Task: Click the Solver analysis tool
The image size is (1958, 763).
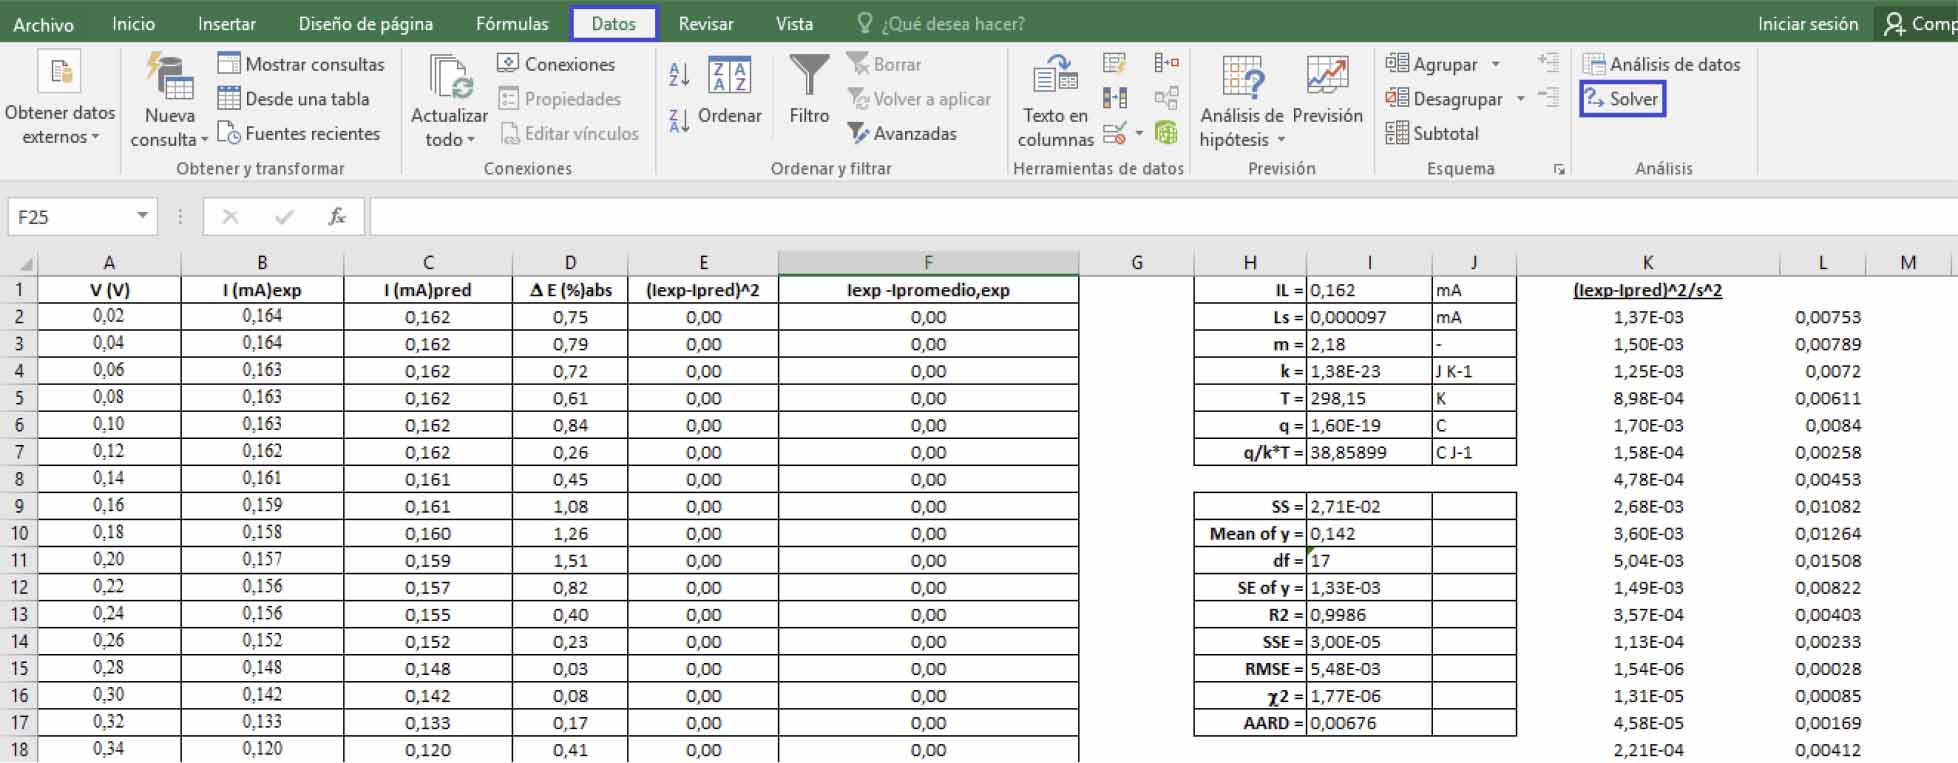Action: (1622, 99)
